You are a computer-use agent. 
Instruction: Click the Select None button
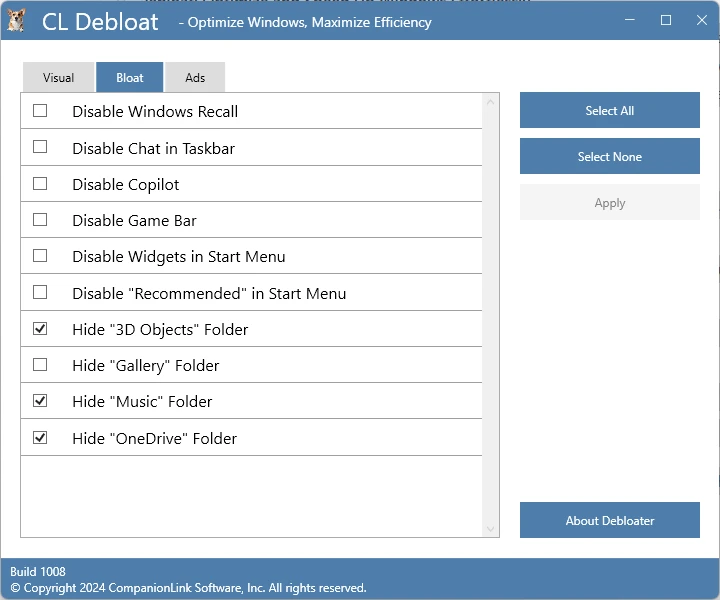click(x=609, y=156)
